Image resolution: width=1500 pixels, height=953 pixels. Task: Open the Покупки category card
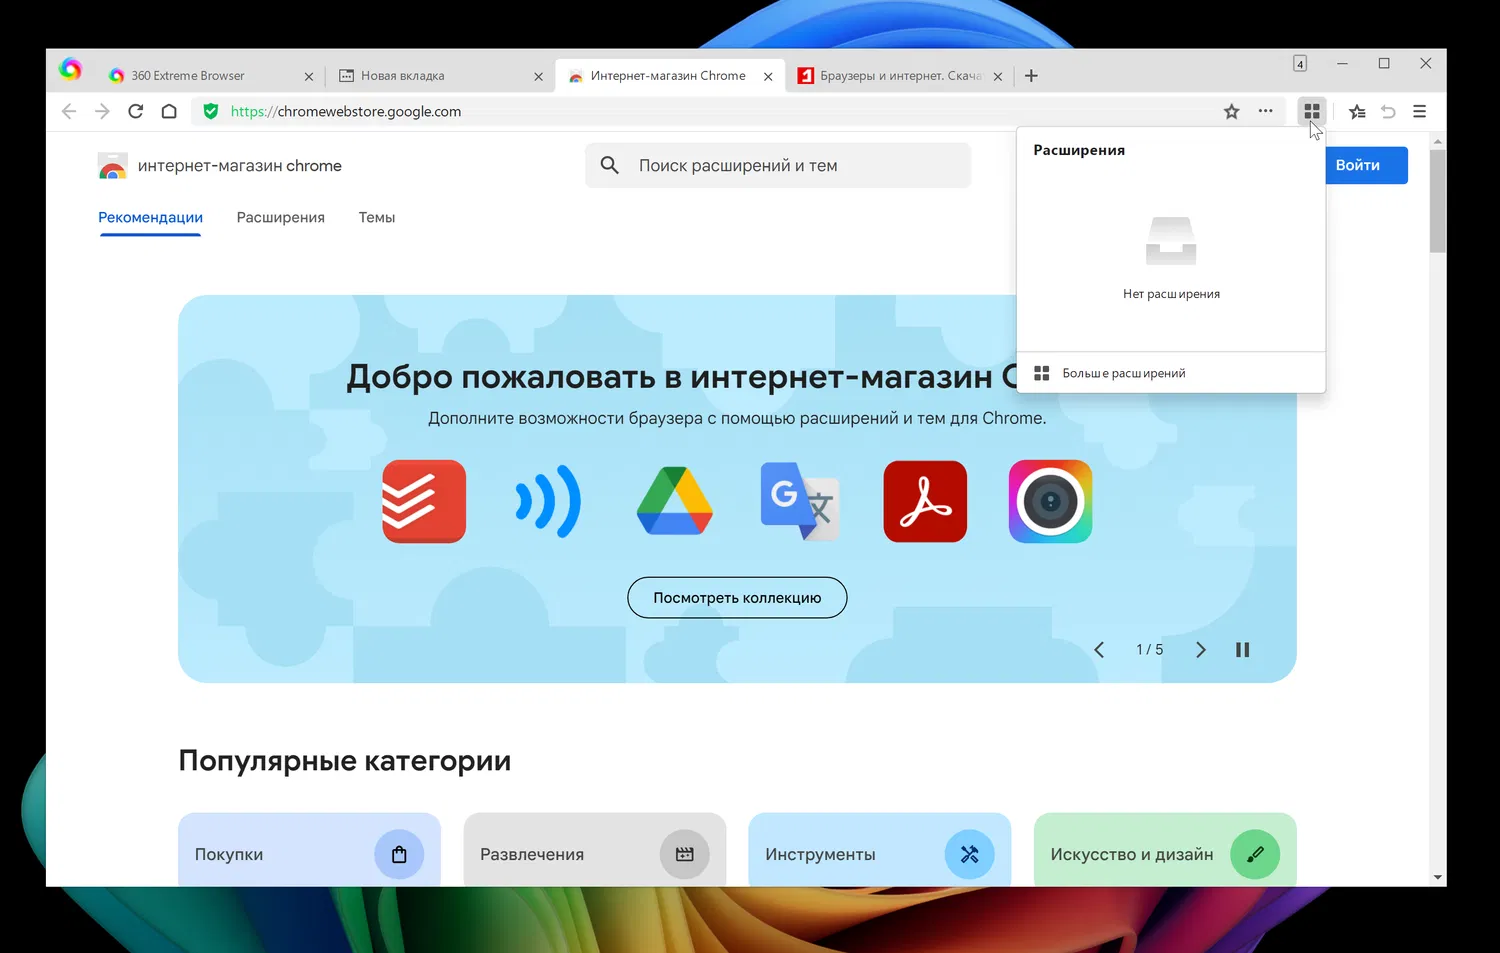point(309,850)
